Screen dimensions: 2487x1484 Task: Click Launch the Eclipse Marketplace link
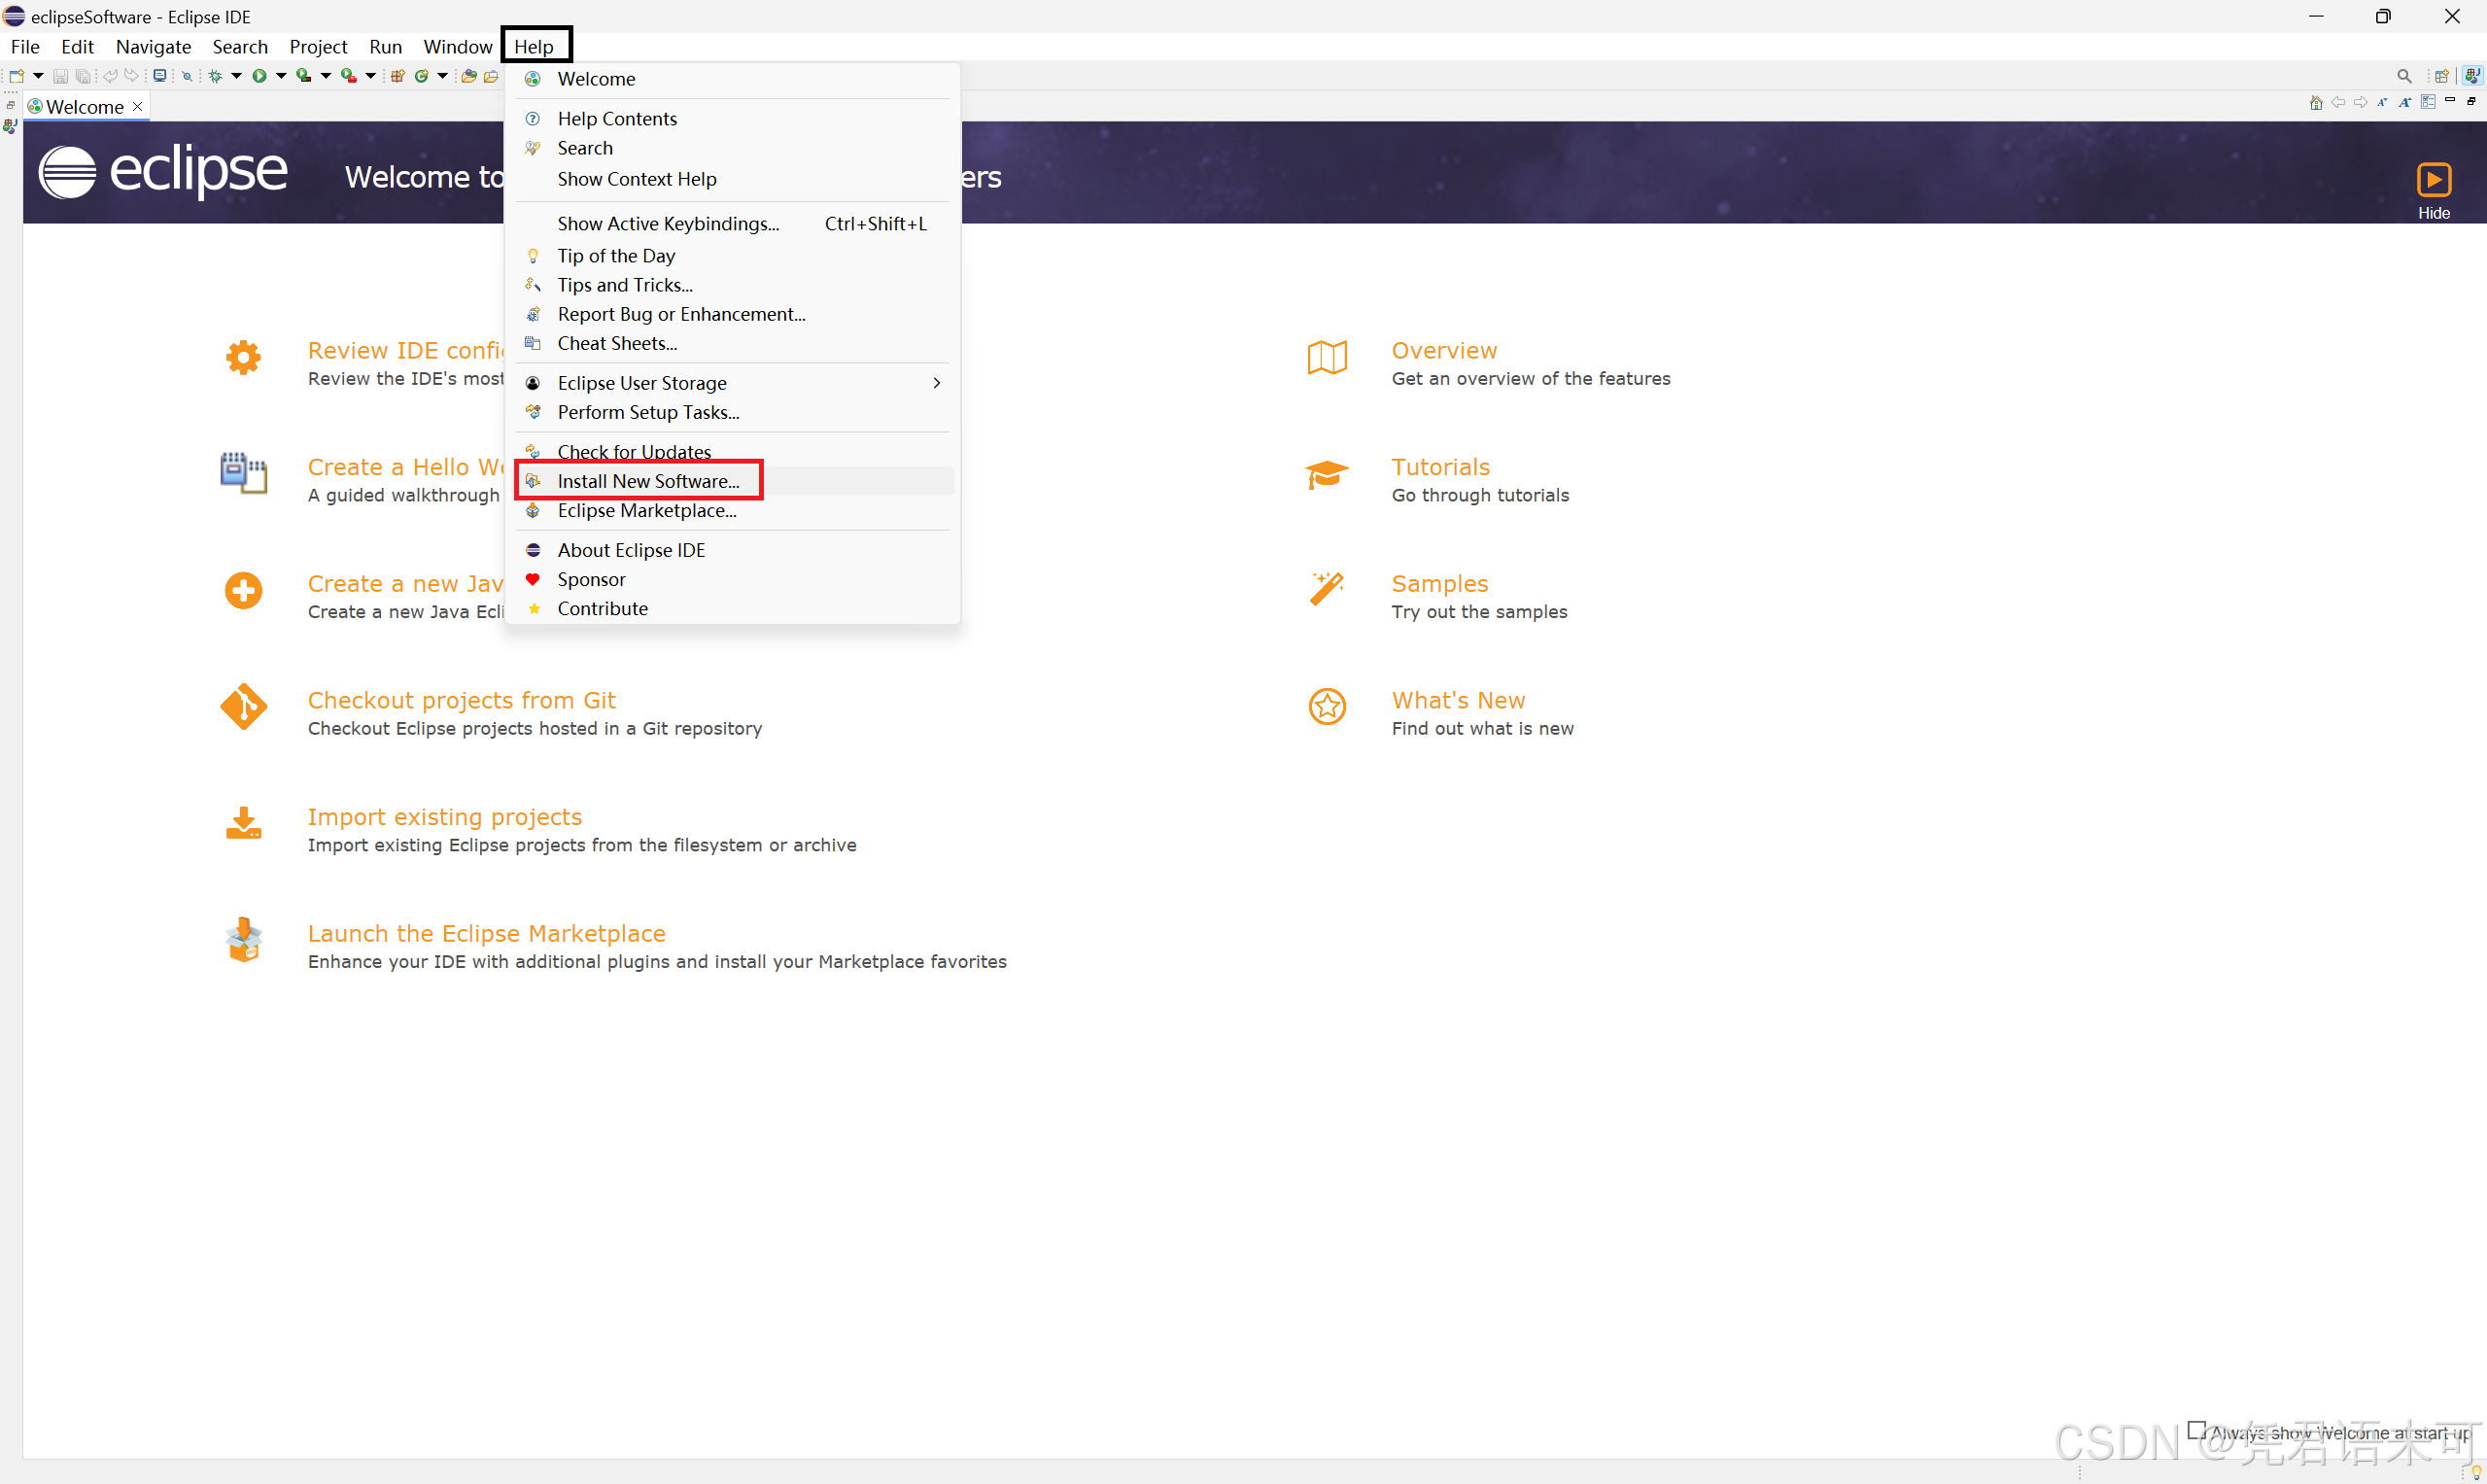pyautogui.click(x=486, y=933)
